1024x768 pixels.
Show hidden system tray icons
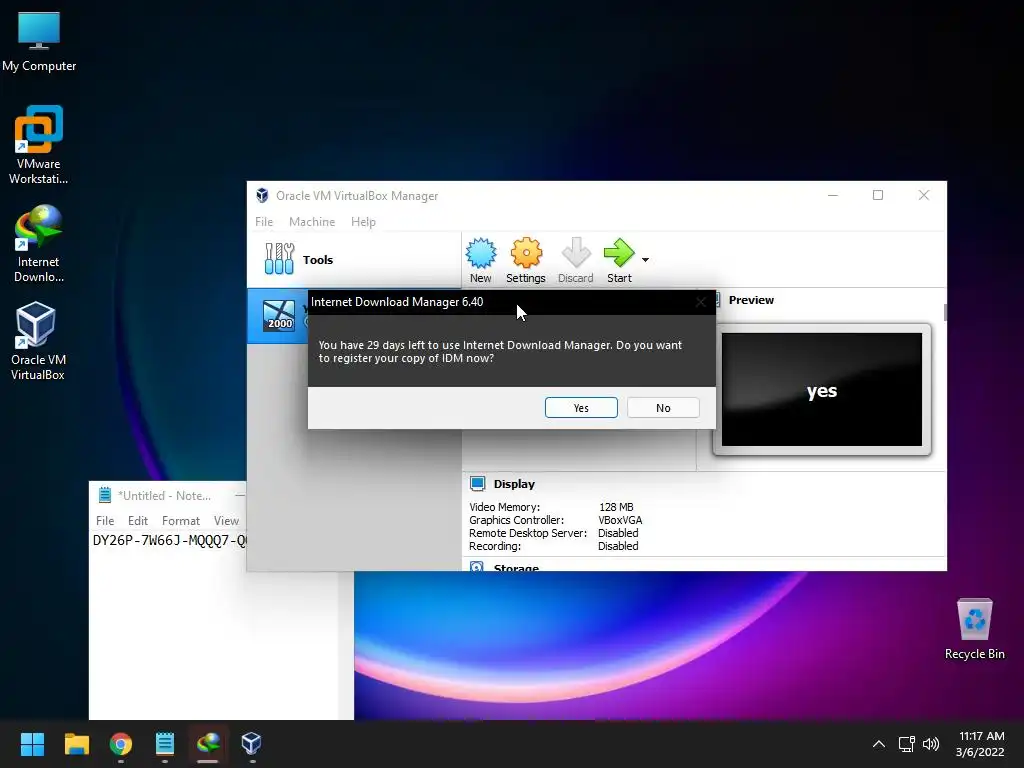(x=879, y=744)
